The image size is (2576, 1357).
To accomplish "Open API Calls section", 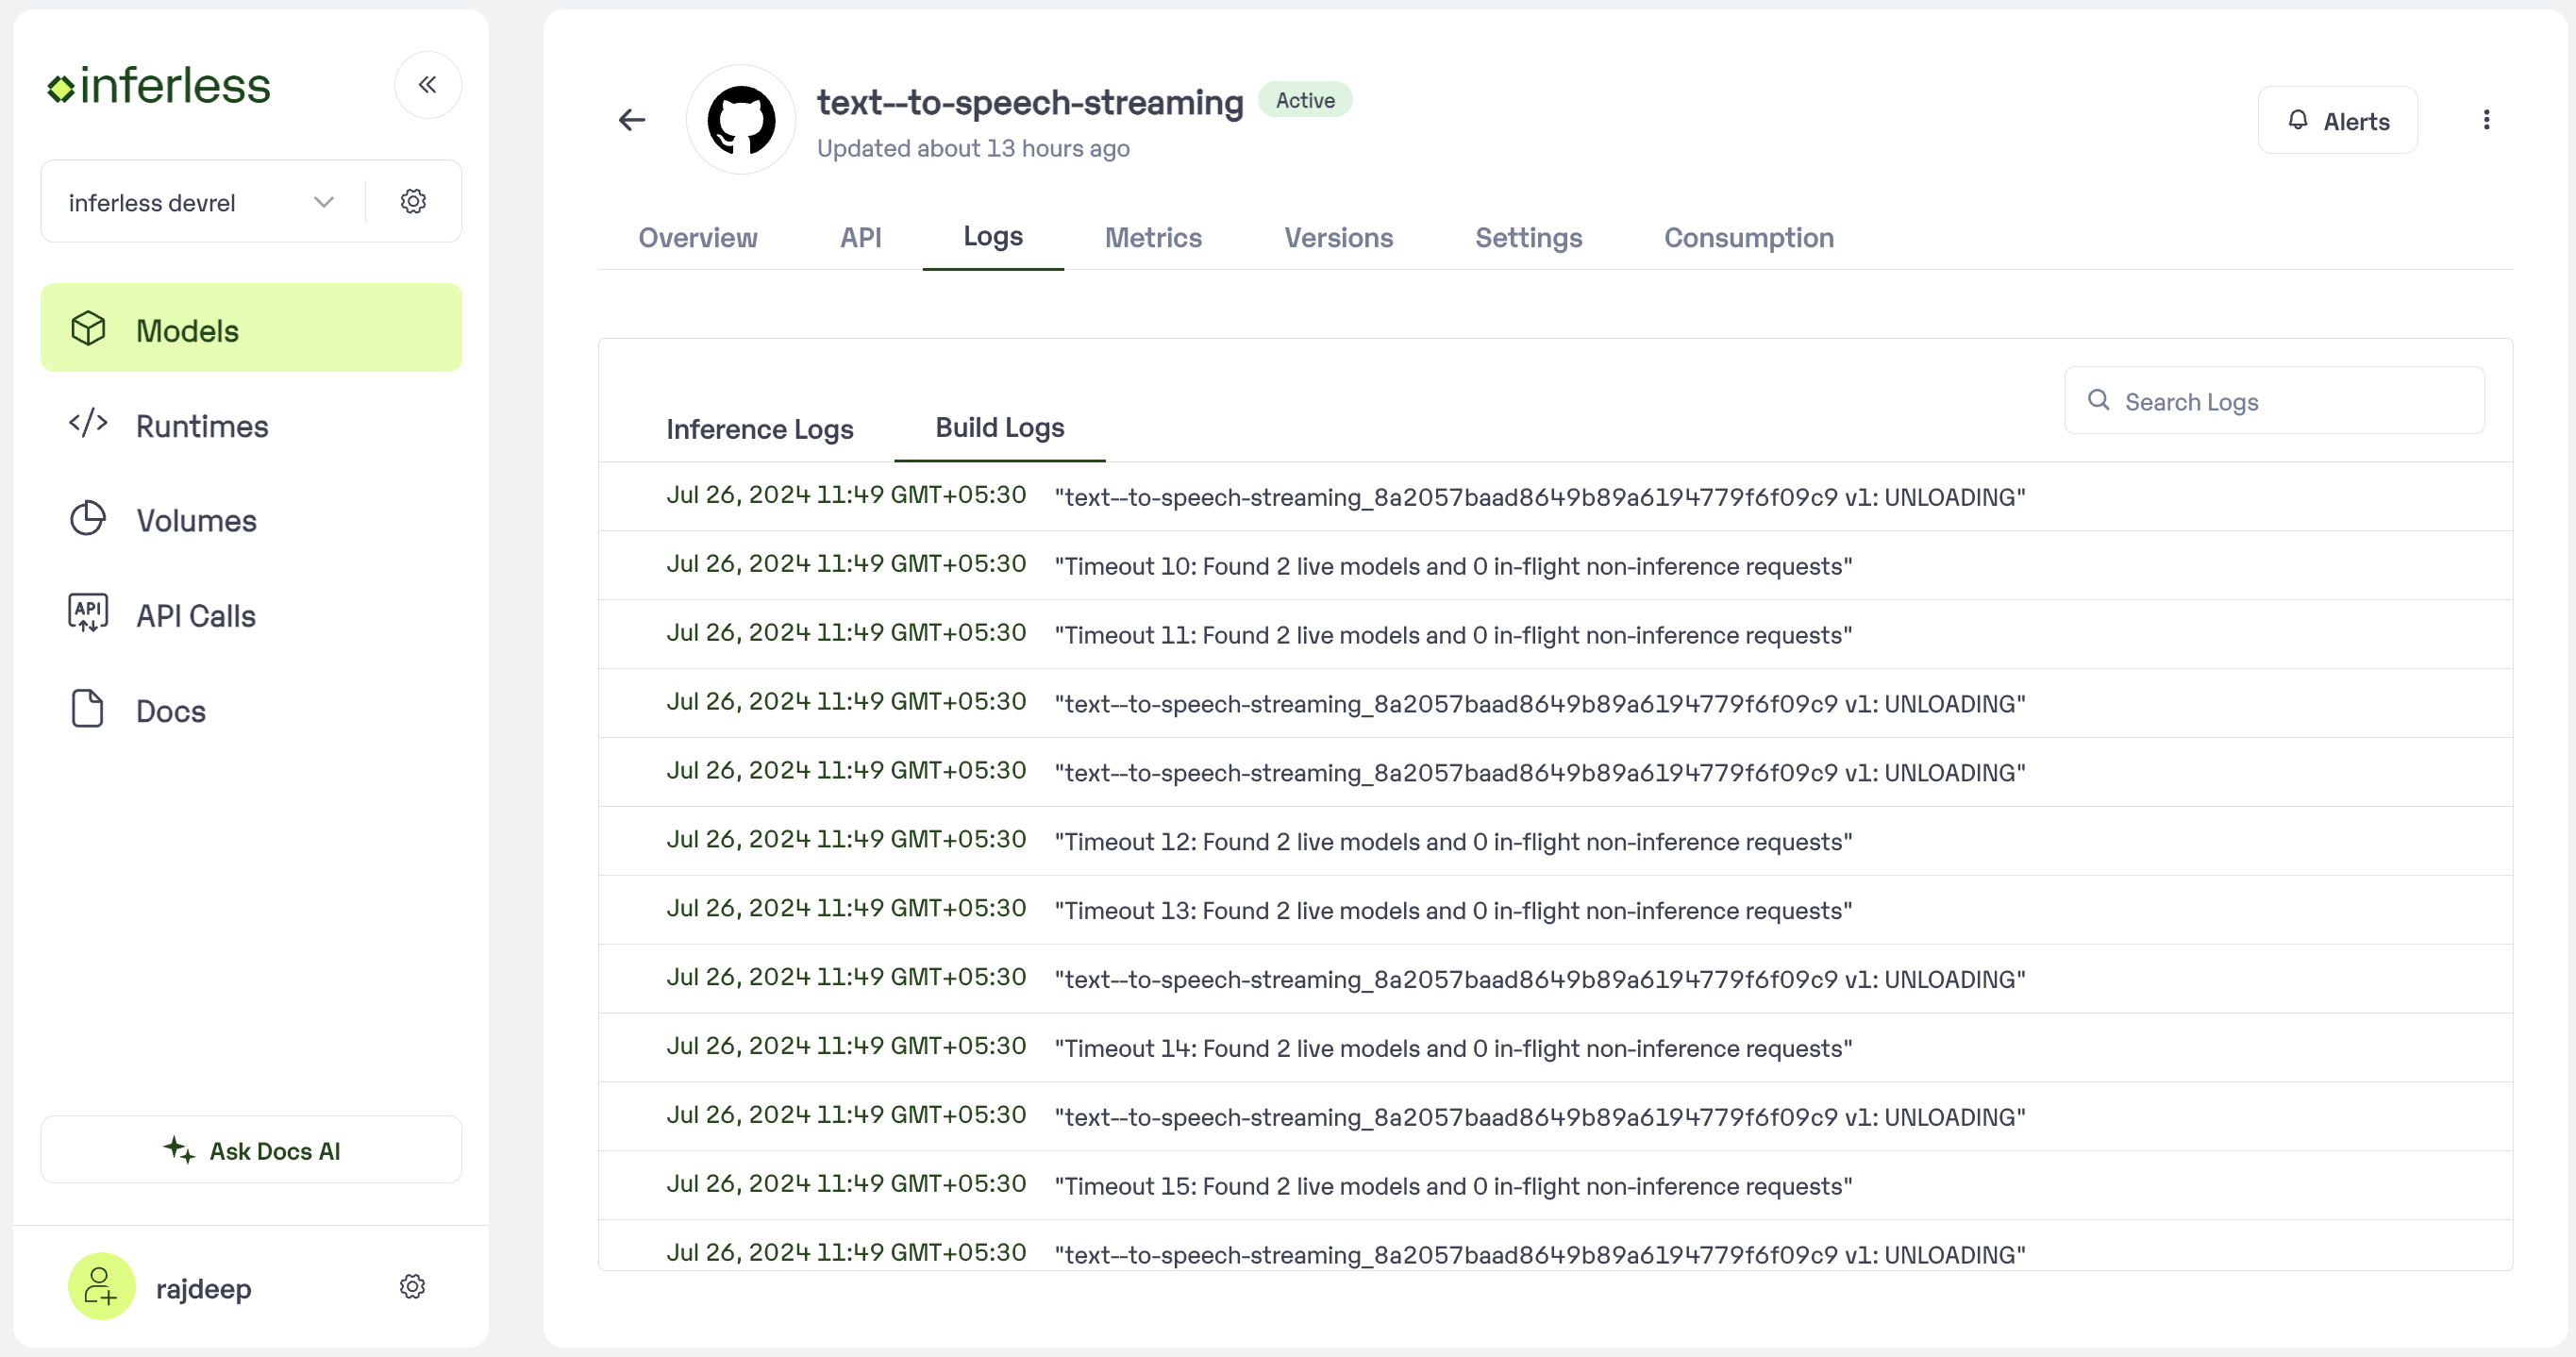I will pyautogui.click(x=195, y=615).
